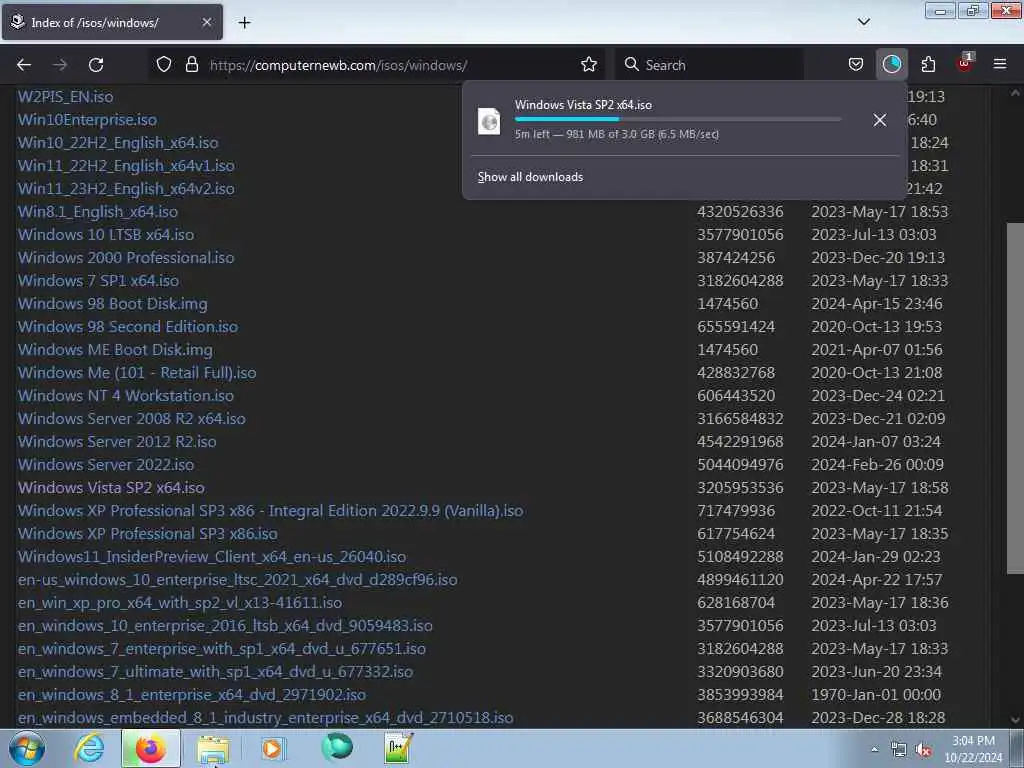The image size is (1024, 768).
Task: Open Windows 98 Boot Disk.img
Action: (112, 304)
